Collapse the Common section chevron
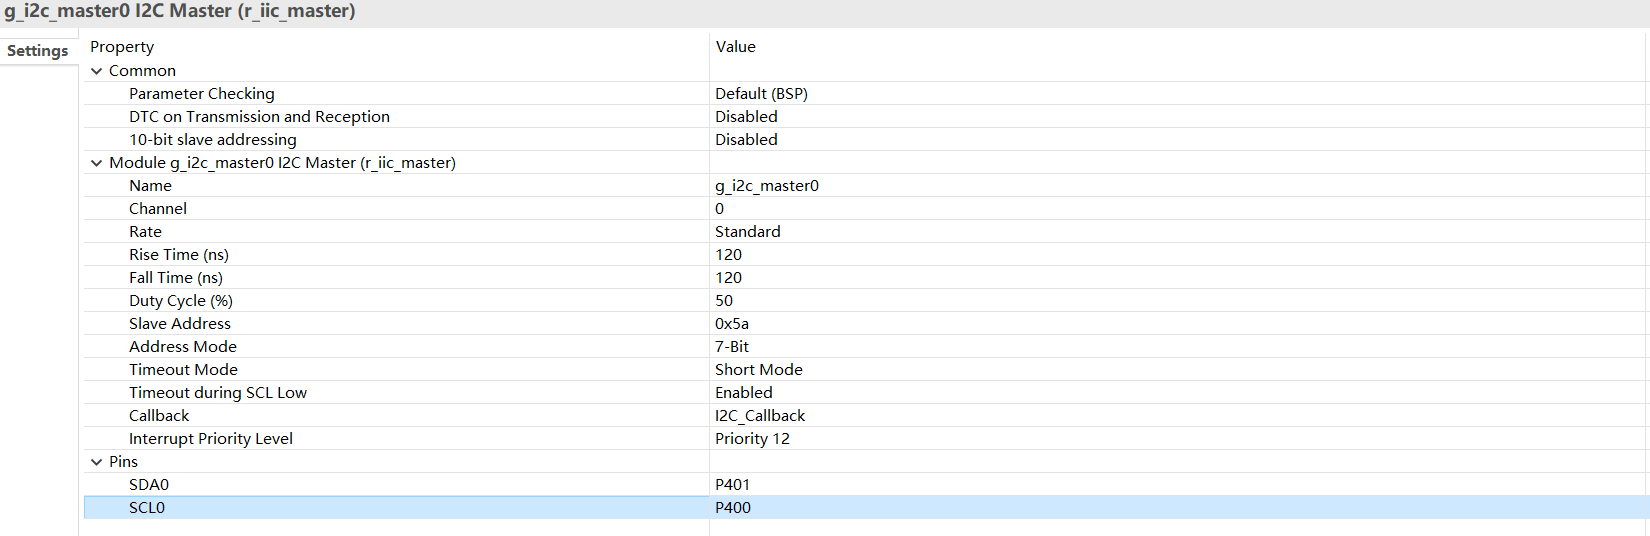This screenshot has width=1650, height=536. point(97,71)
